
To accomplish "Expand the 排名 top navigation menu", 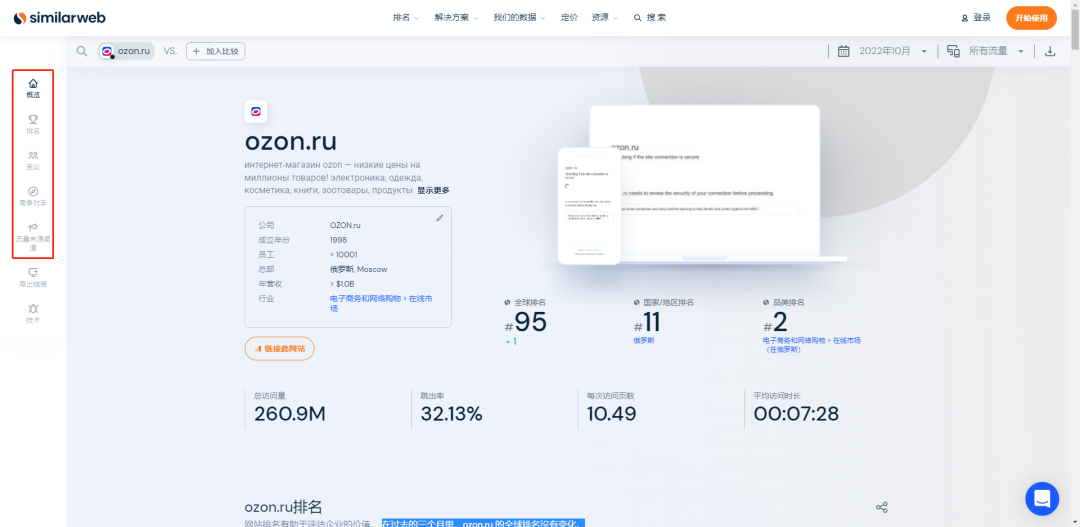I will [x=406, y=18].
